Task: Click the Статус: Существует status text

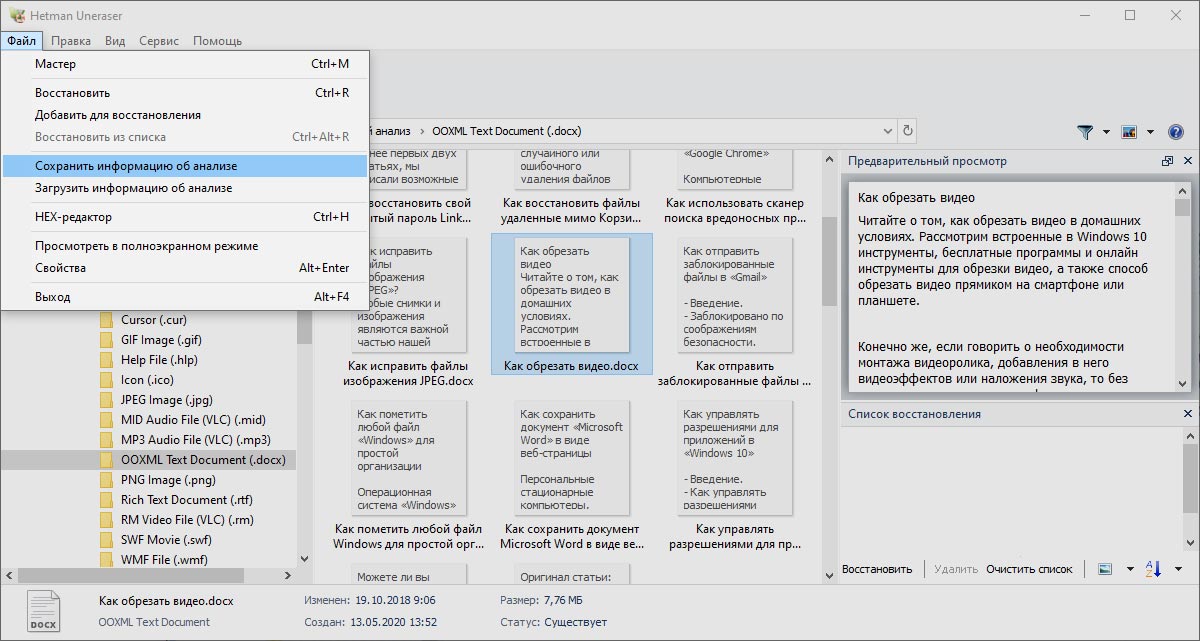Action: 553,622
